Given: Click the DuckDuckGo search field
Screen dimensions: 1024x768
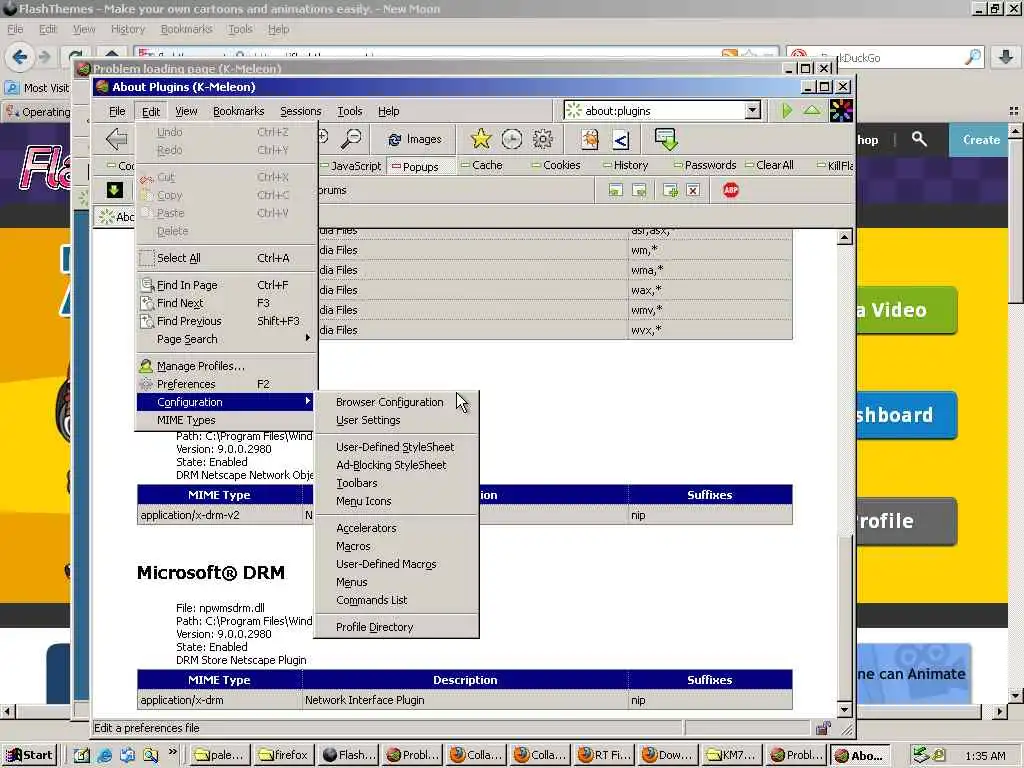Looking at the screenshot, I should 886,57.
